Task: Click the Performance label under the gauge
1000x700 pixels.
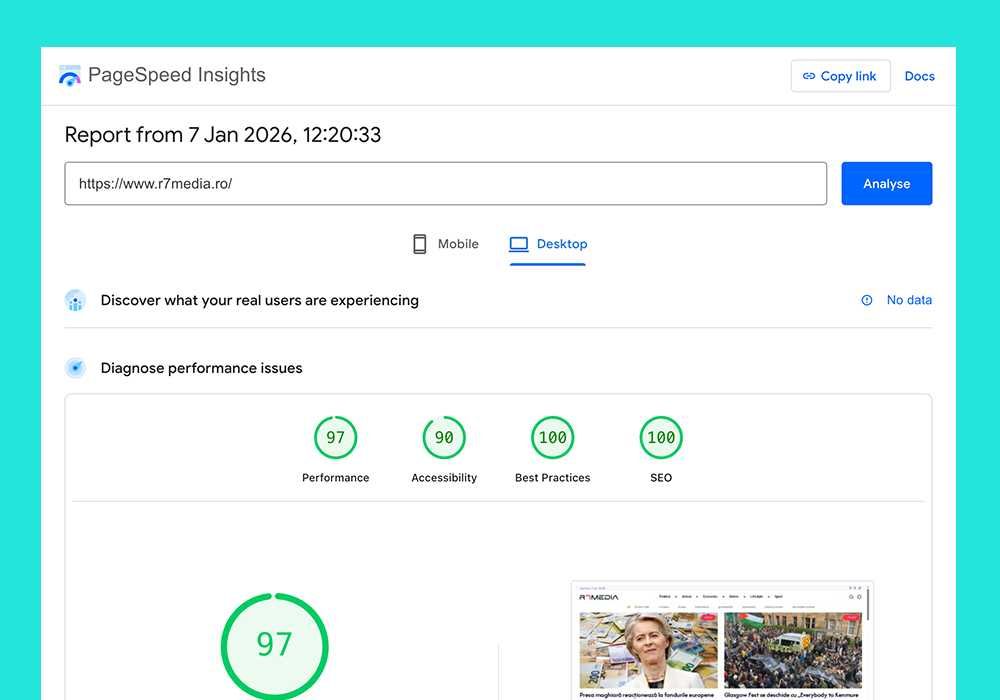Action: click(x=335, y=478)
